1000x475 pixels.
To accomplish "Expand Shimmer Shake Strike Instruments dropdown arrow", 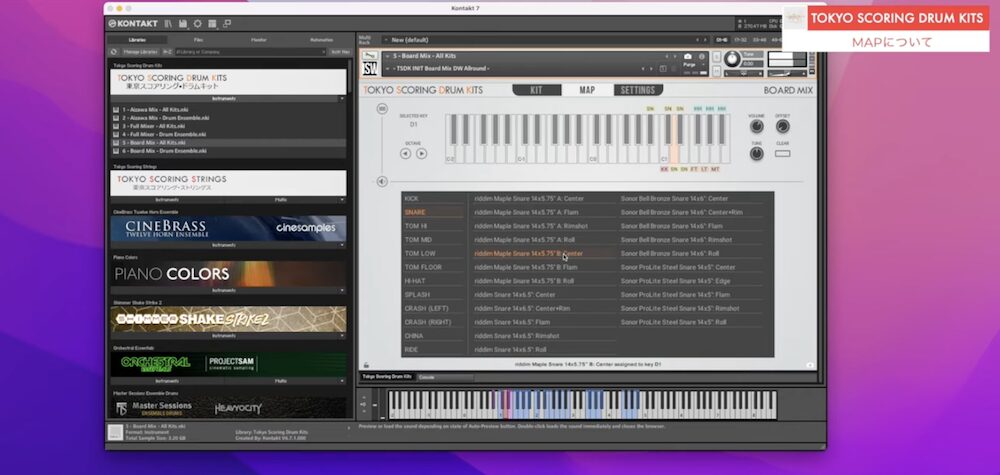I will (342, 335).
